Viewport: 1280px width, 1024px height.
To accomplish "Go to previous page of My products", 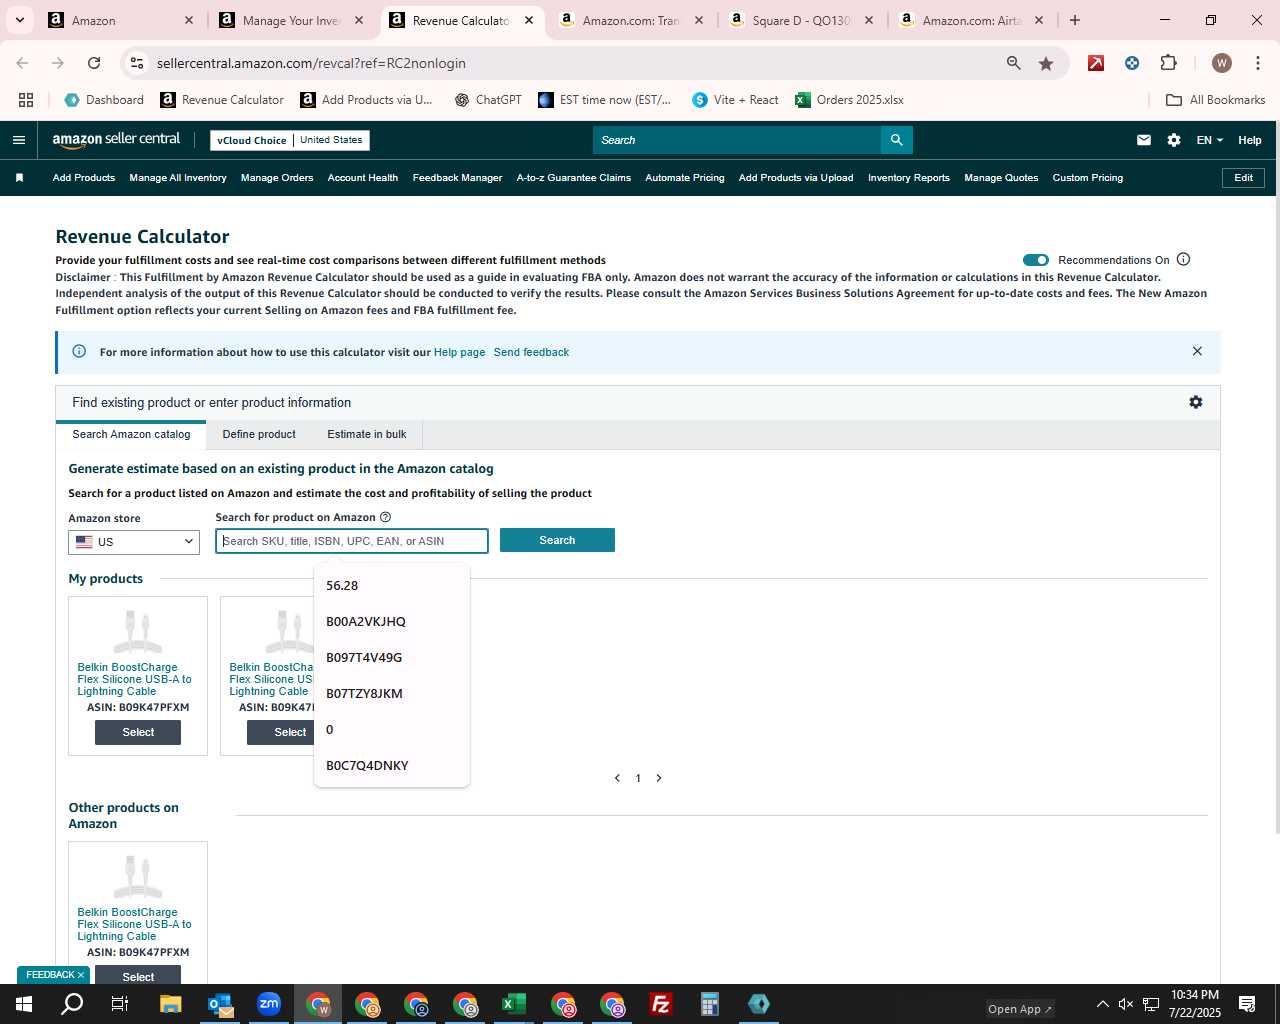I will [x=617, y=778].
